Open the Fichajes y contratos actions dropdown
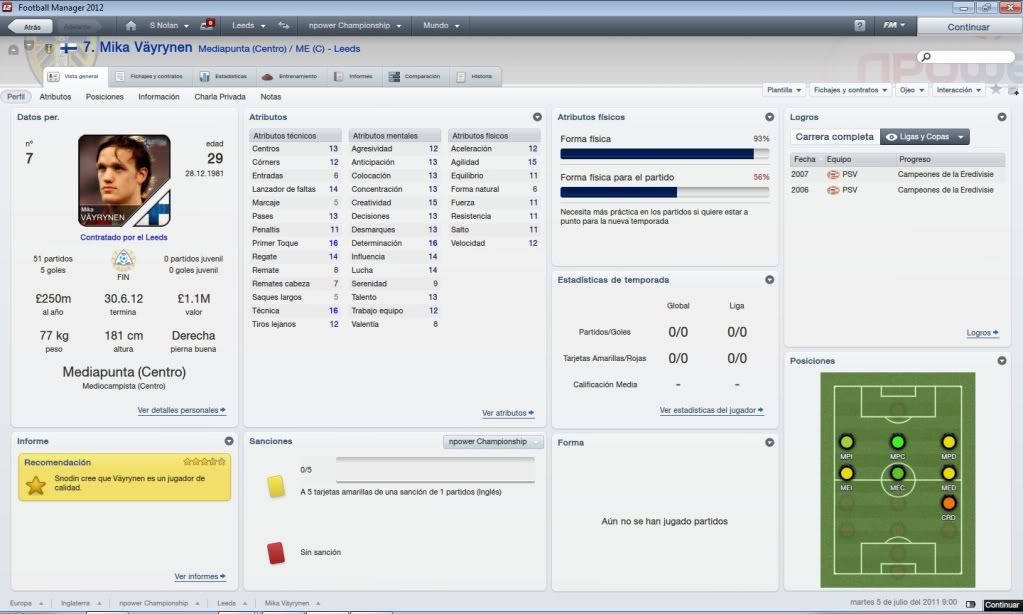 pos(851,90)
